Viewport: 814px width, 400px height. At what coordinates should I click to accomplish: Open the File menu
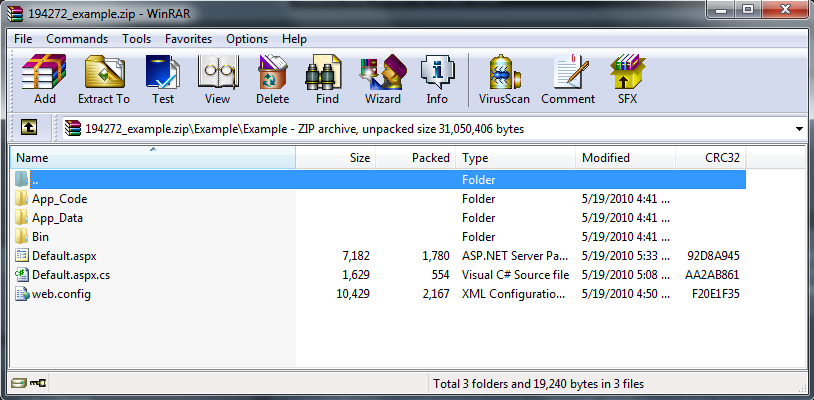pos(23,39)
